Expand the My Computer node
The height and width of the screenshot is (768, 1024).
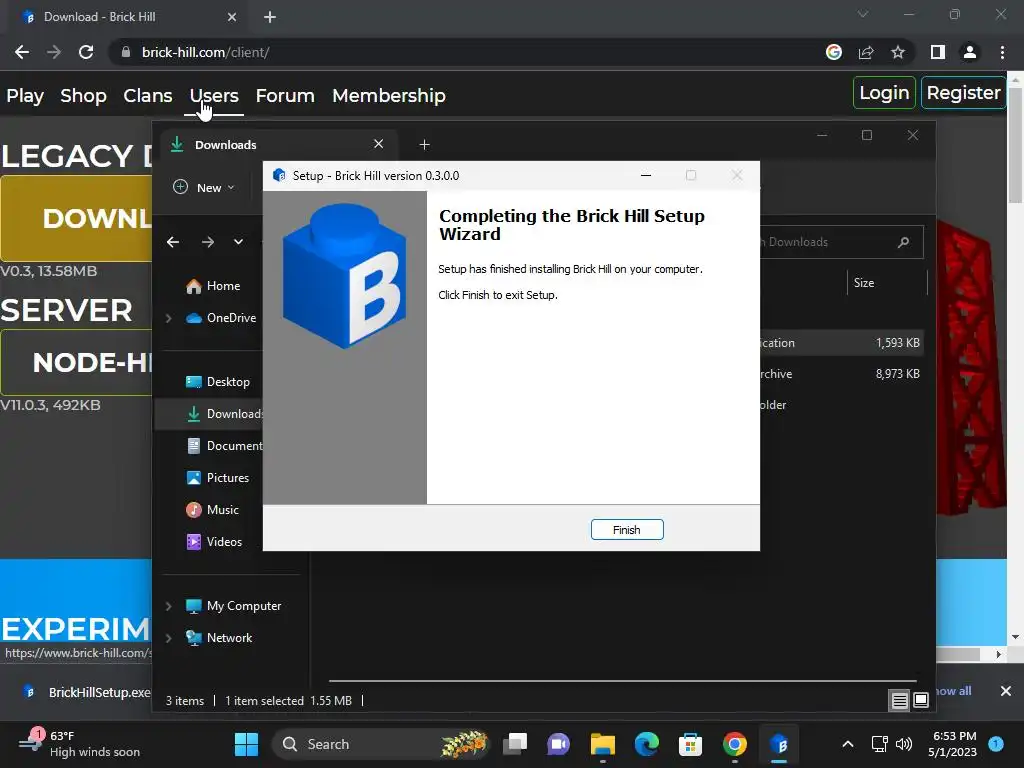[168, 606]
